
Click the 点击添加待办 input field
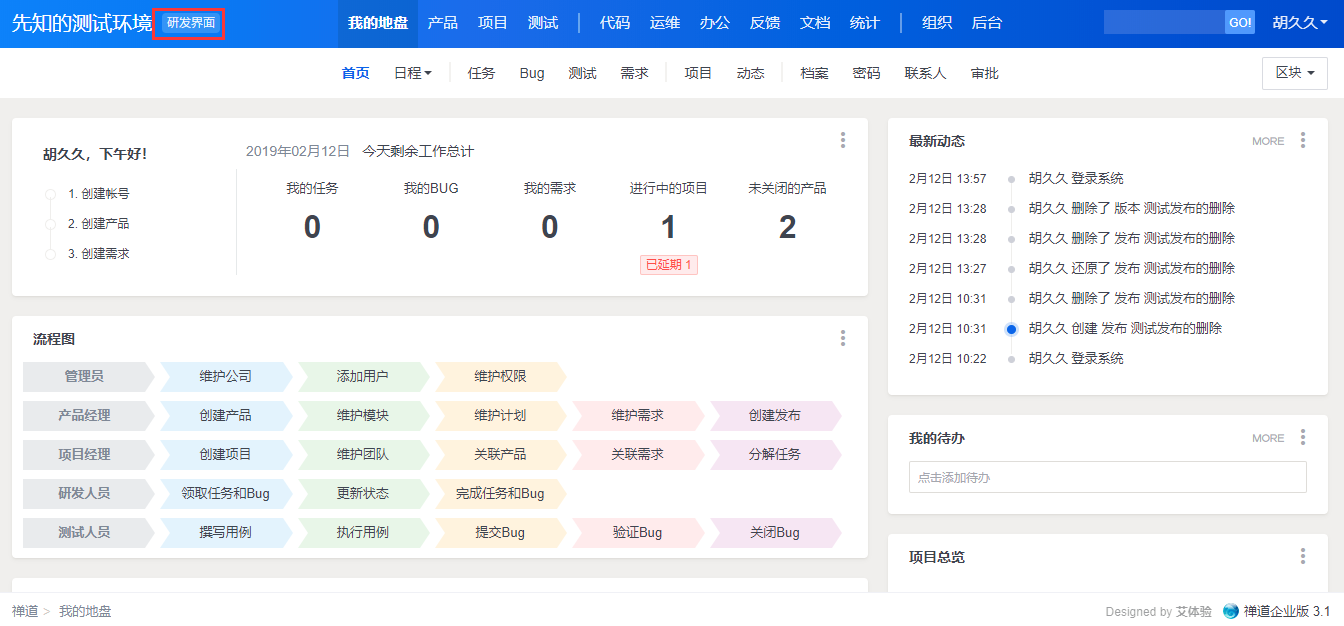1107,477
